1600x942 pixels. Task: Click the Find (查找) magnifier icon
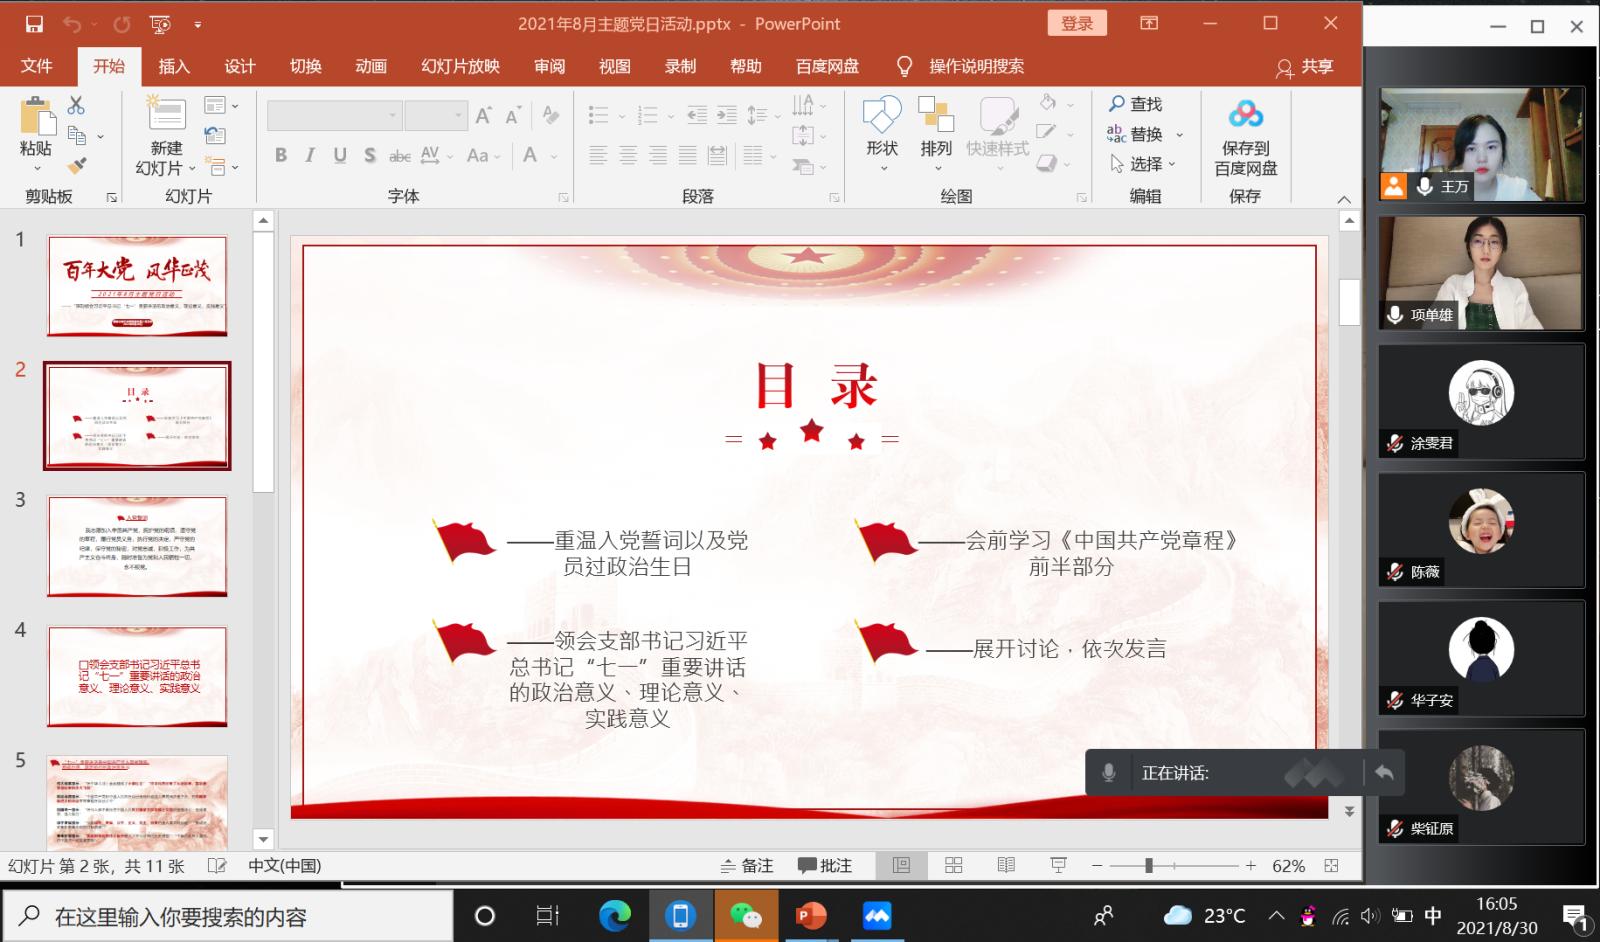[x=1117, y=104]
